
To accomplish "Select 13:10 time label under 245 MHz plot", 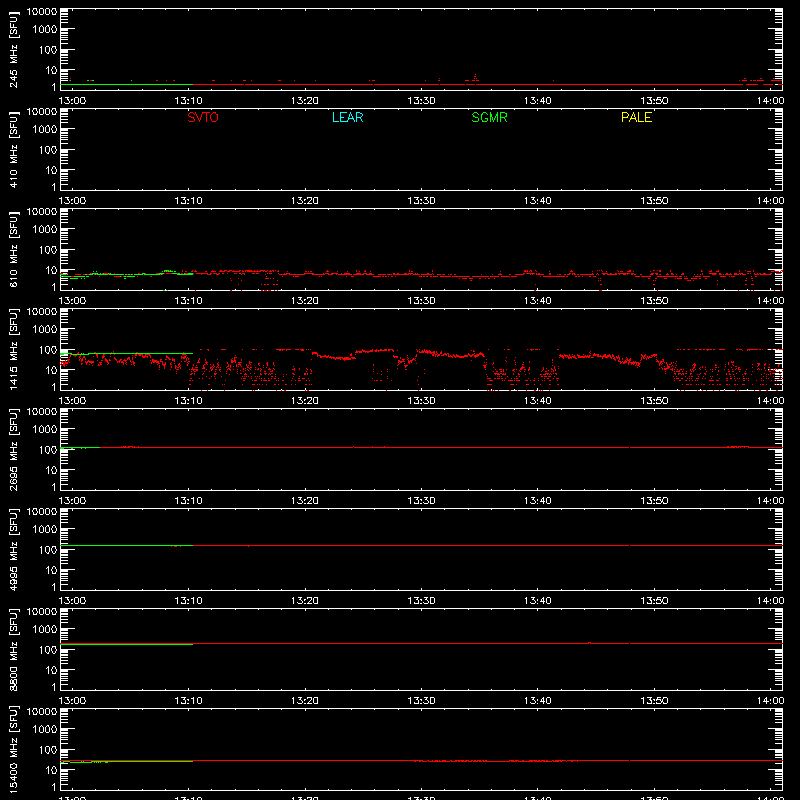I will click(x=188, y=101).
